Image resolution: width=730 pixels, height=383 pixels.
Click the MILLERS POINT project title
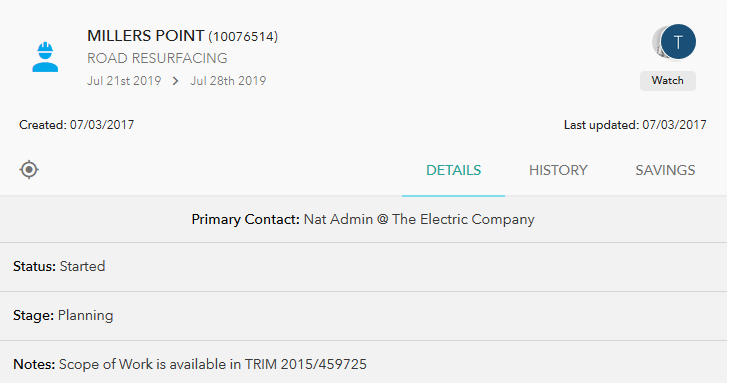tap(146, 36)
